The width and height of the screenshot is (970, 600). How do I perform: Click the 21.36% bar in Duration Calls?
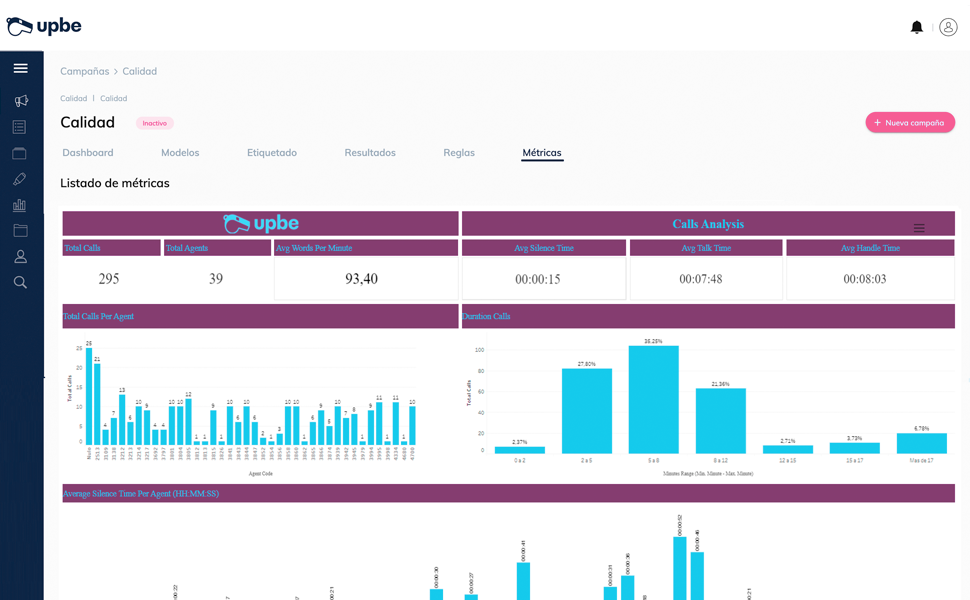(x=721, y=421)
